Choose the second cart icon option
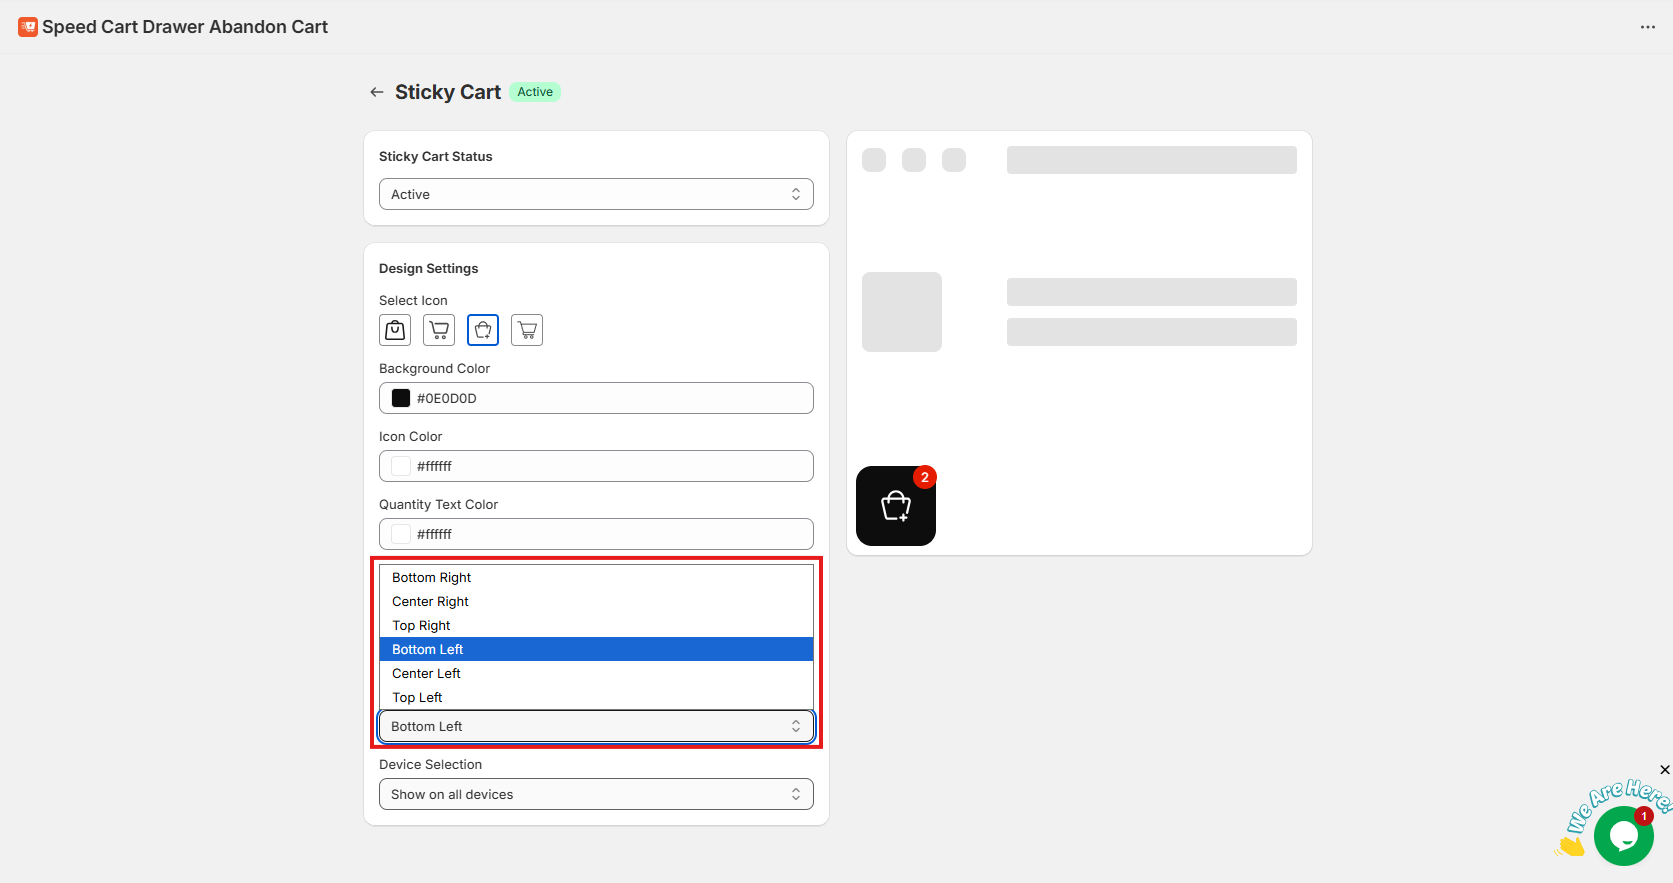 (439, 330)
